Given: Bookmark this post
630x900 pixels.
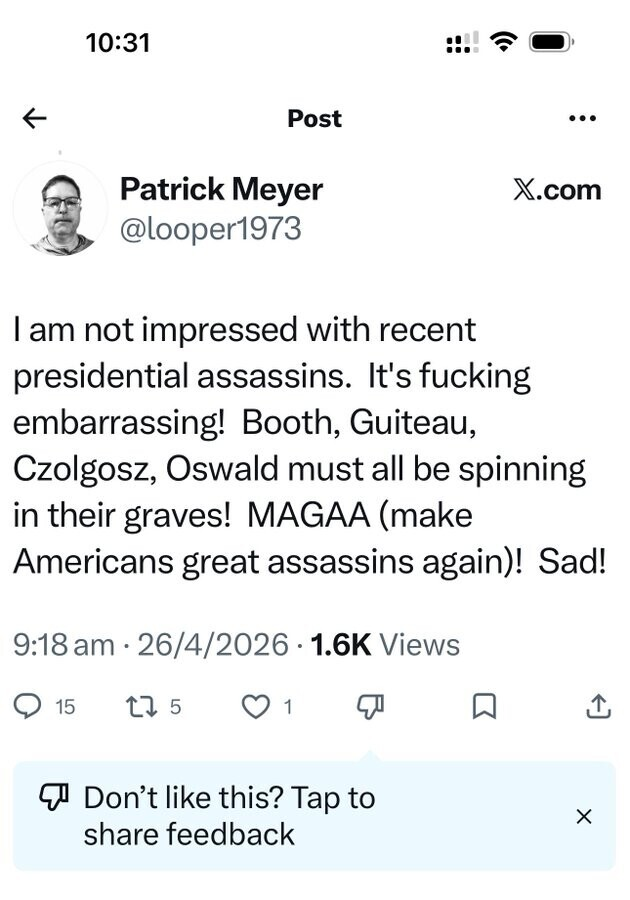Looking at the screenshot, I should pos(484,707).
